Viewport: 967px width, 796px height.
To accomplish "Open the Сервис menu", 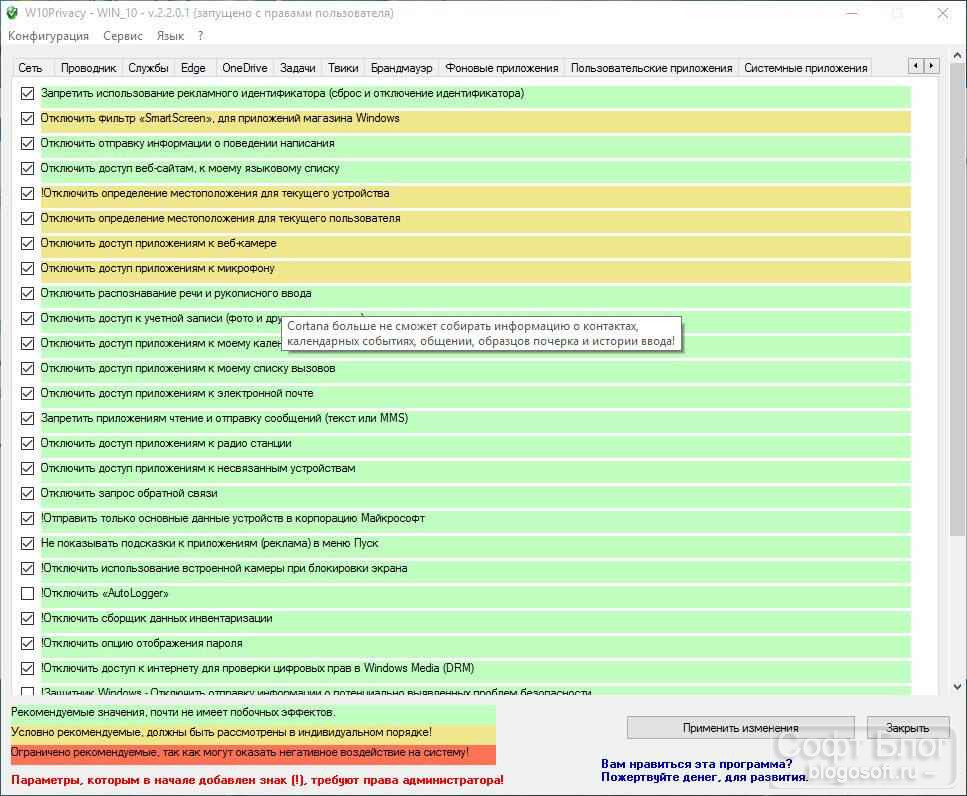I will point(123,36).
